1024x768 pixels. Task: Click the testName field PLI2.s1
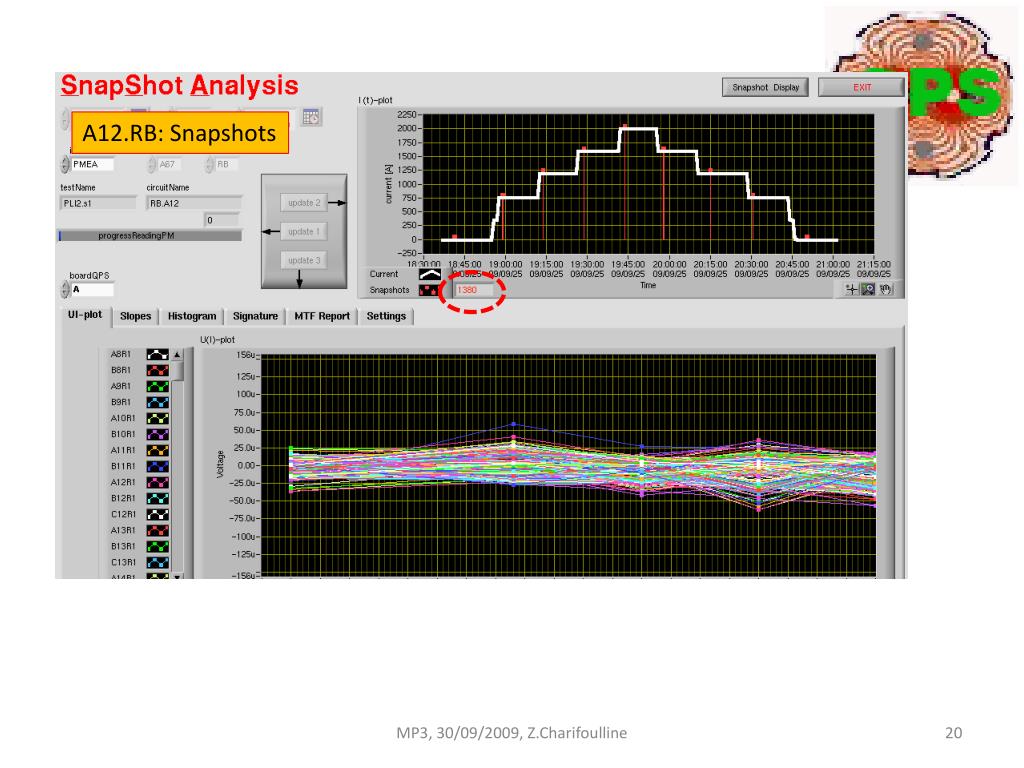point(99,204)
